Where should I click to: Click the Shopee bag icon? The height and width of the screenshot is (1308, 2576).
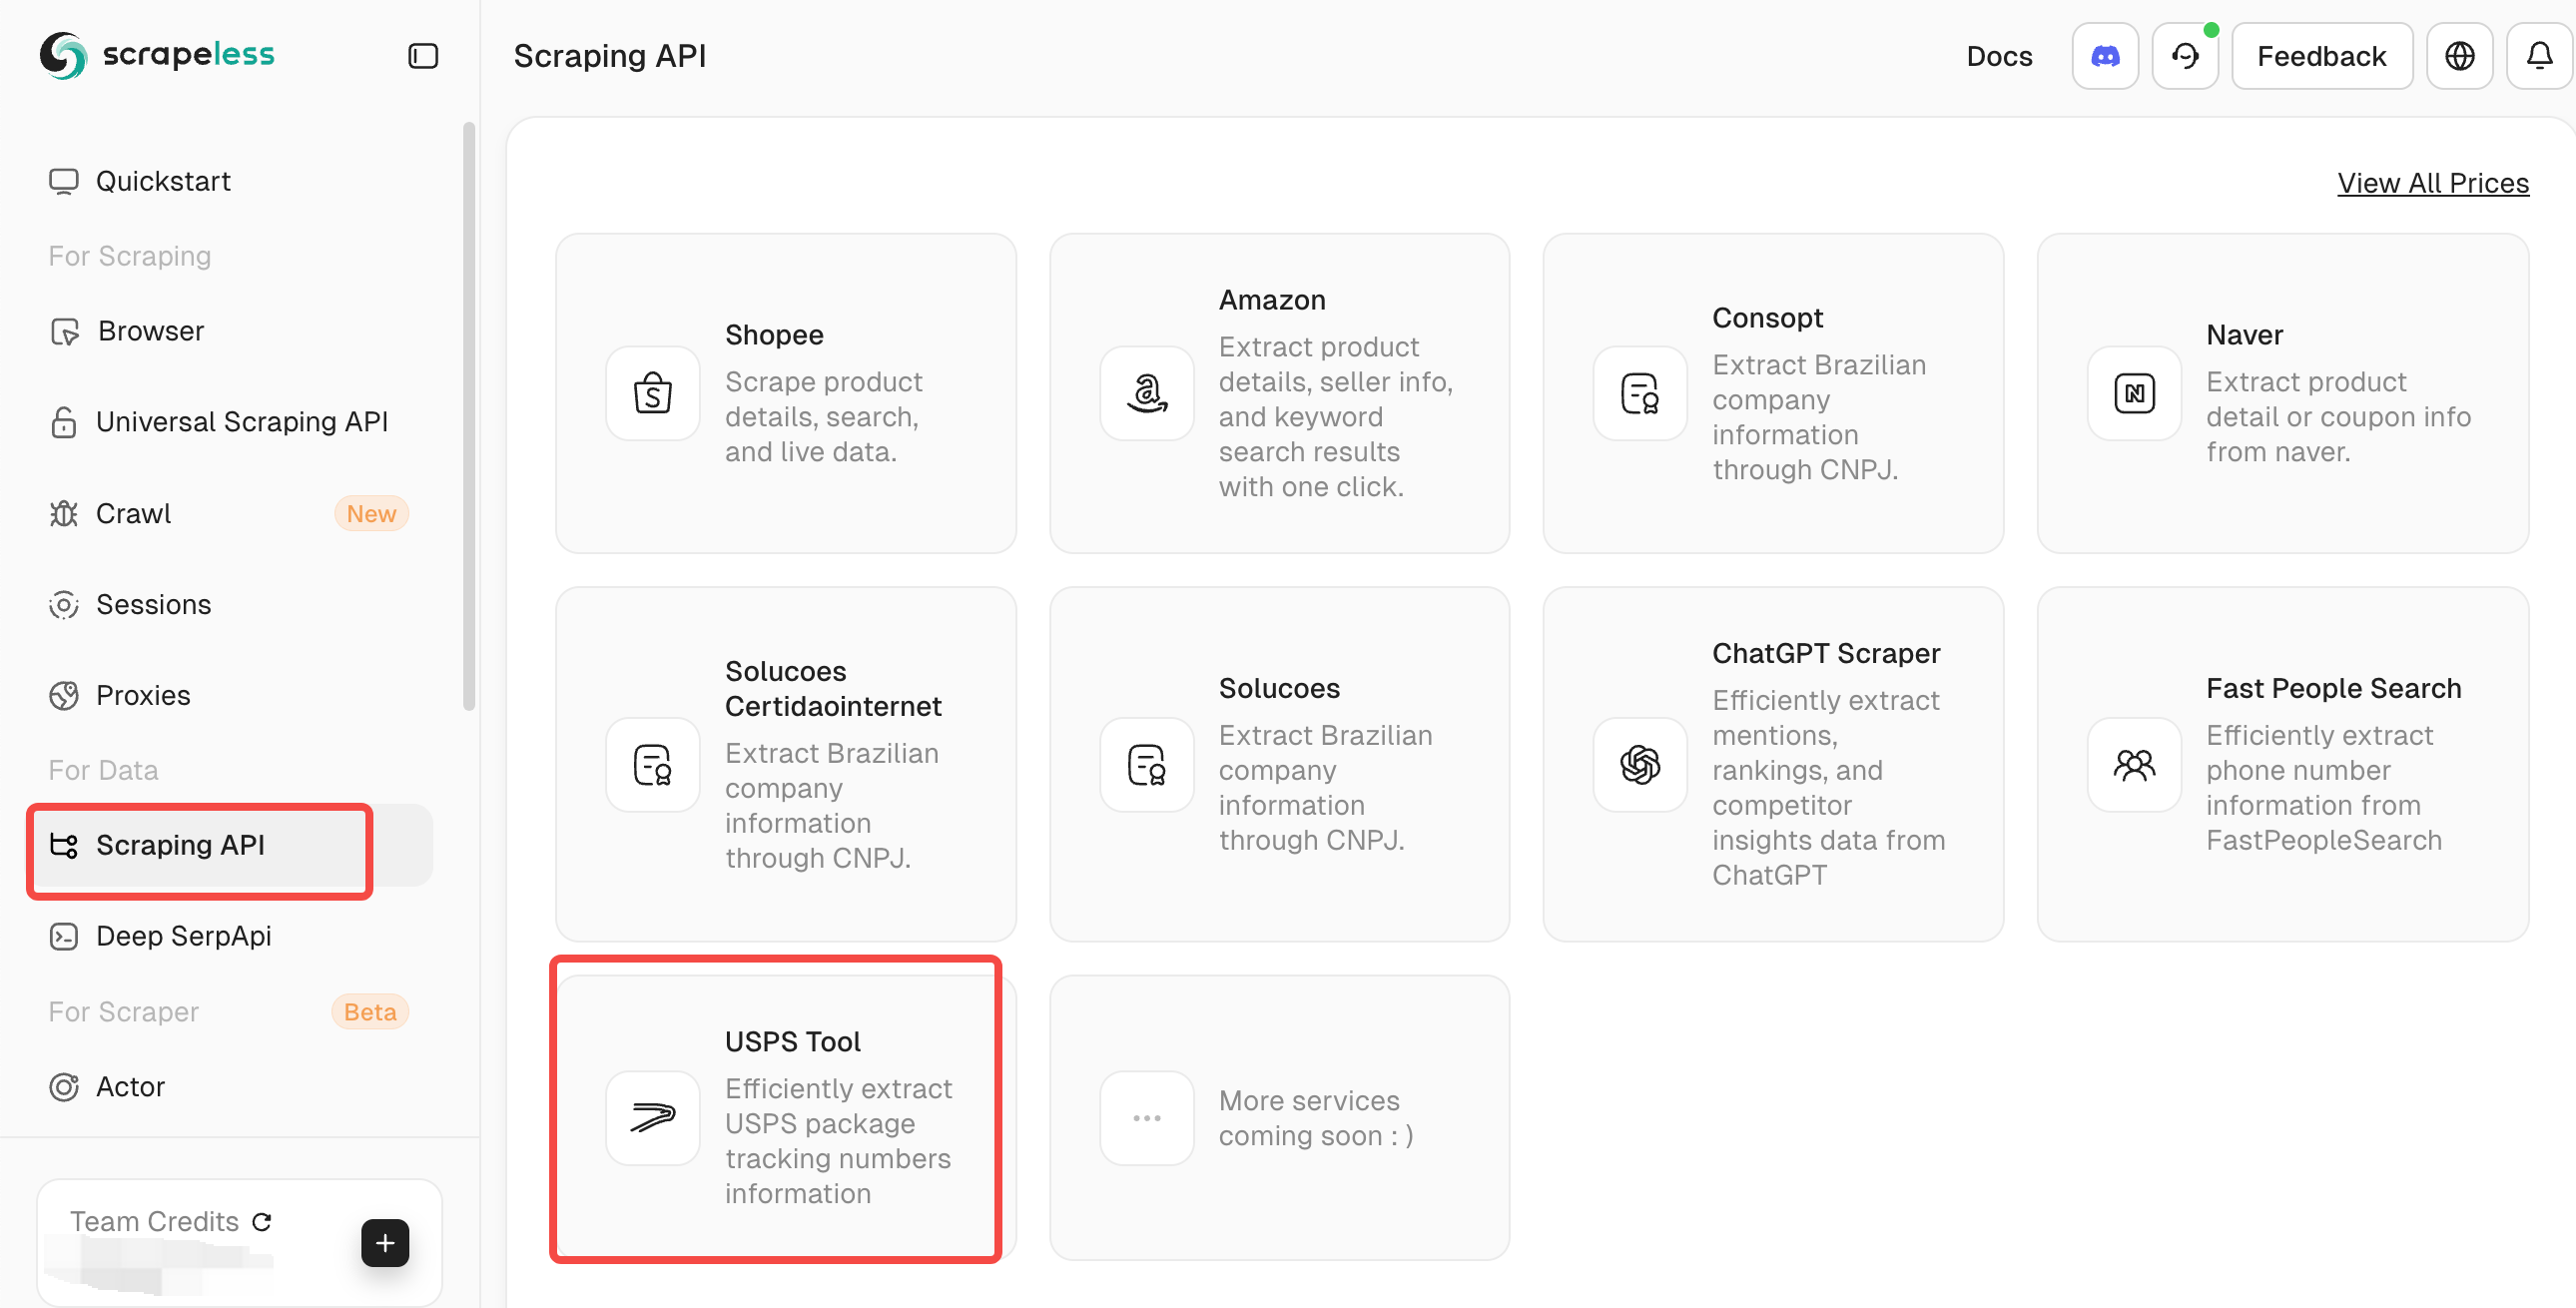click(653, 393)
